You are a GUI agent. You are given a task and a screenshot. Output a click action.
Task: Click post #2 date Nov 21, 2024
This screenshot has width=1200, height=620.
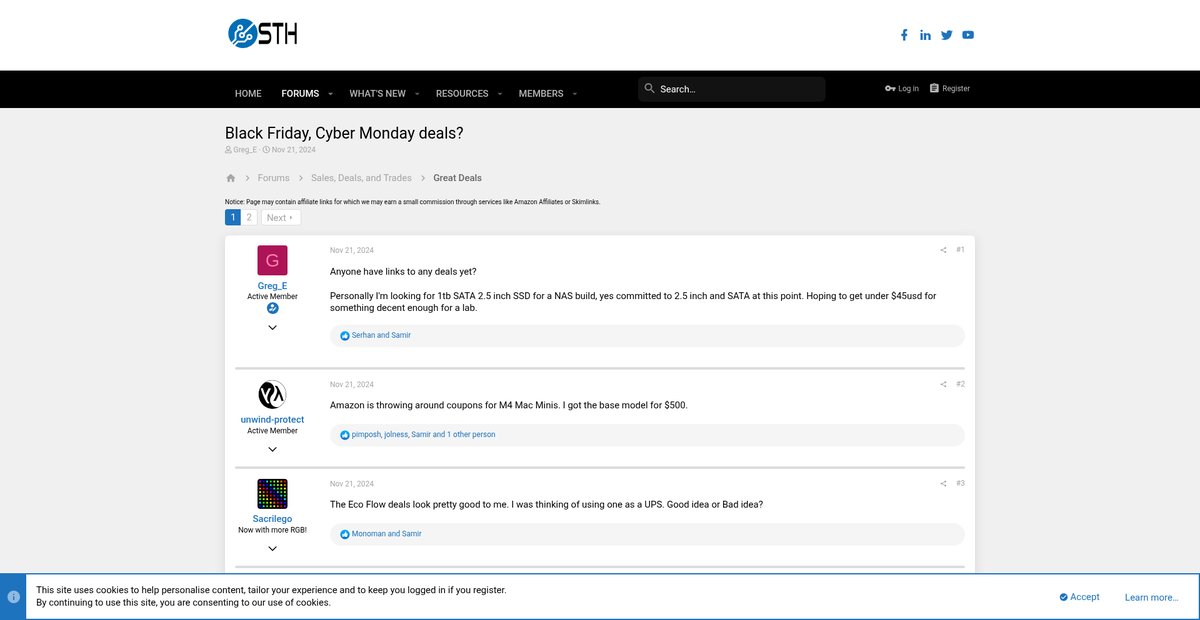pos(352,385)
